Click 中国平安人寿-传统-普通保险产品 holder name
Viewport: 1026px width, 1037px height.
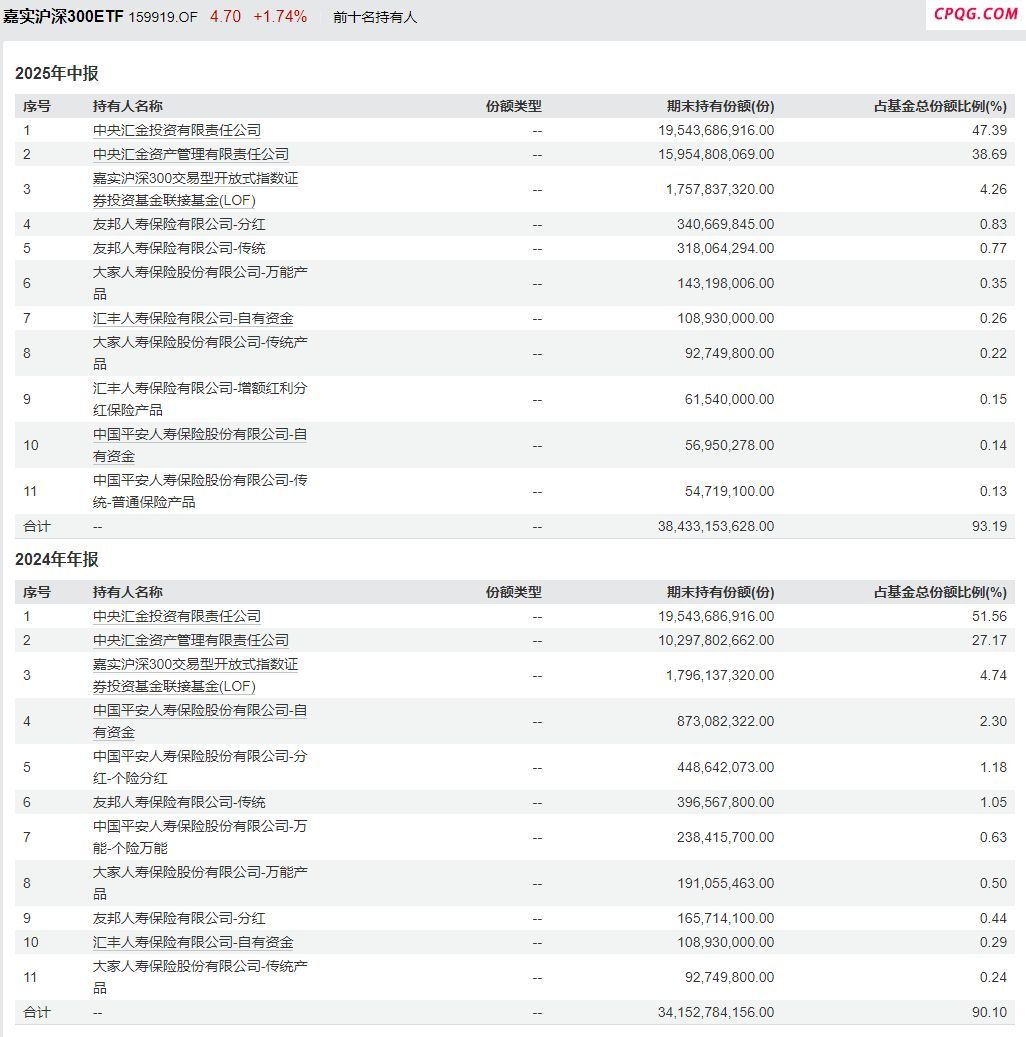click(x=200, y=491)
